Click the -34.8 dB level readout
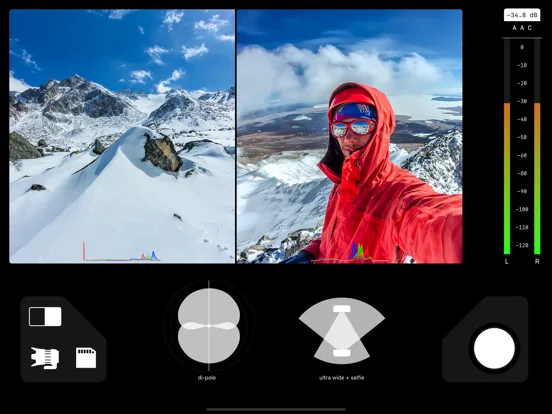552x414 pixels. 522,15
